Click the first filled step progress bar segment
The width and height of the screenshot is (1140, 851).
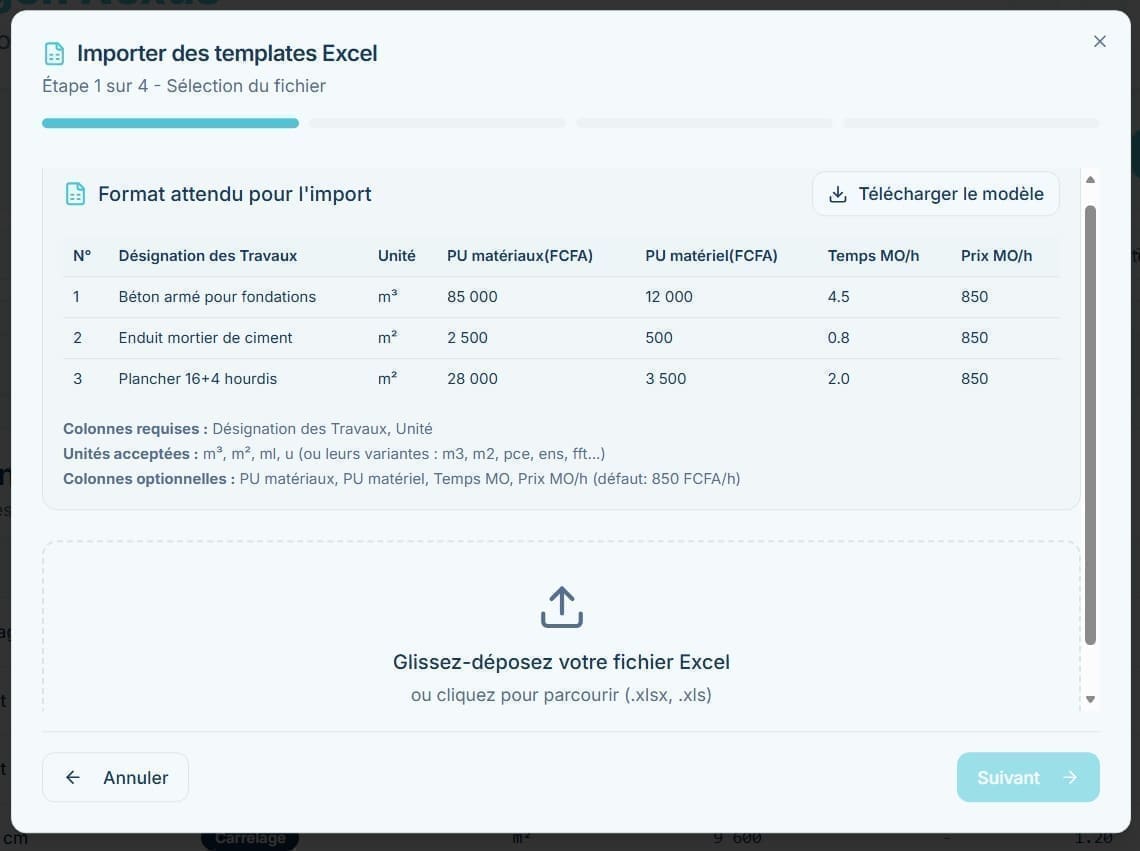click(170, 123)
